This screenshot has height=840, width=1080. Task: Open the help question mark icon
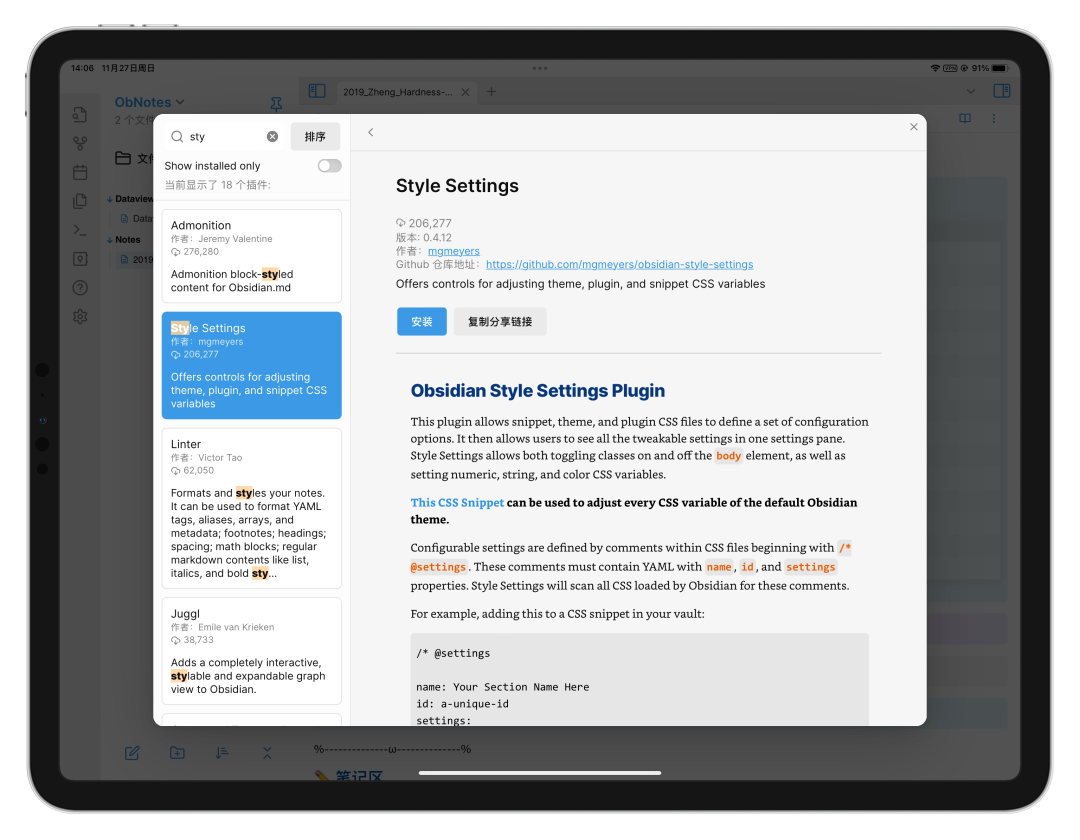click(x=80, y=288)
